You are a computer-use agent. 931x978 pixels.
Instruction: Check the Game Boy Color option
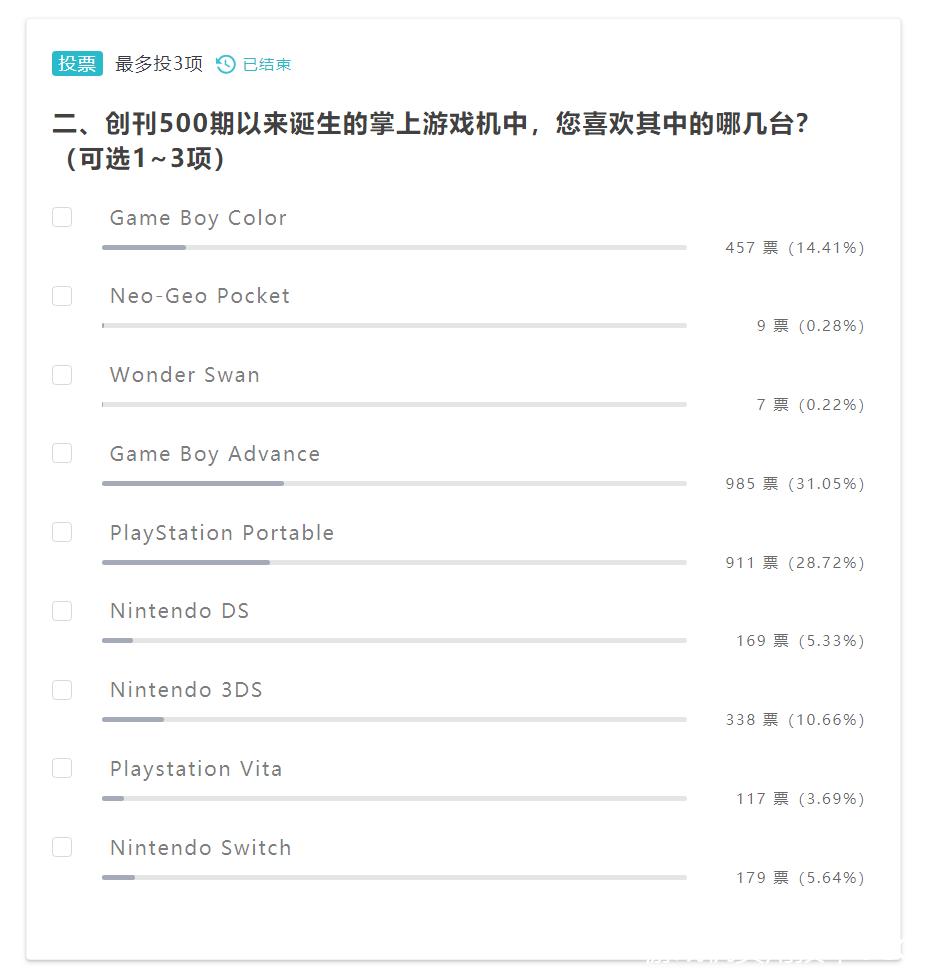[62, 217]
